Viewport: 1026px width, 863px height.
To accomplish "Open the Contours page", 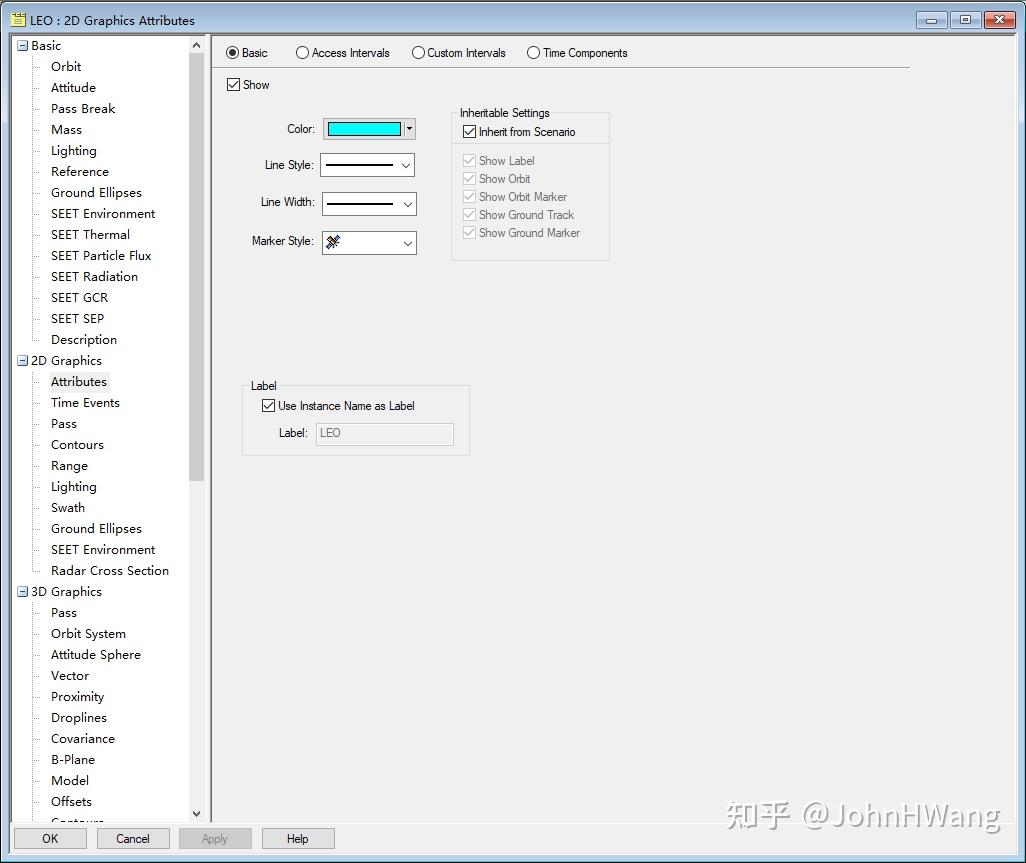I will [x=77, y=444].
